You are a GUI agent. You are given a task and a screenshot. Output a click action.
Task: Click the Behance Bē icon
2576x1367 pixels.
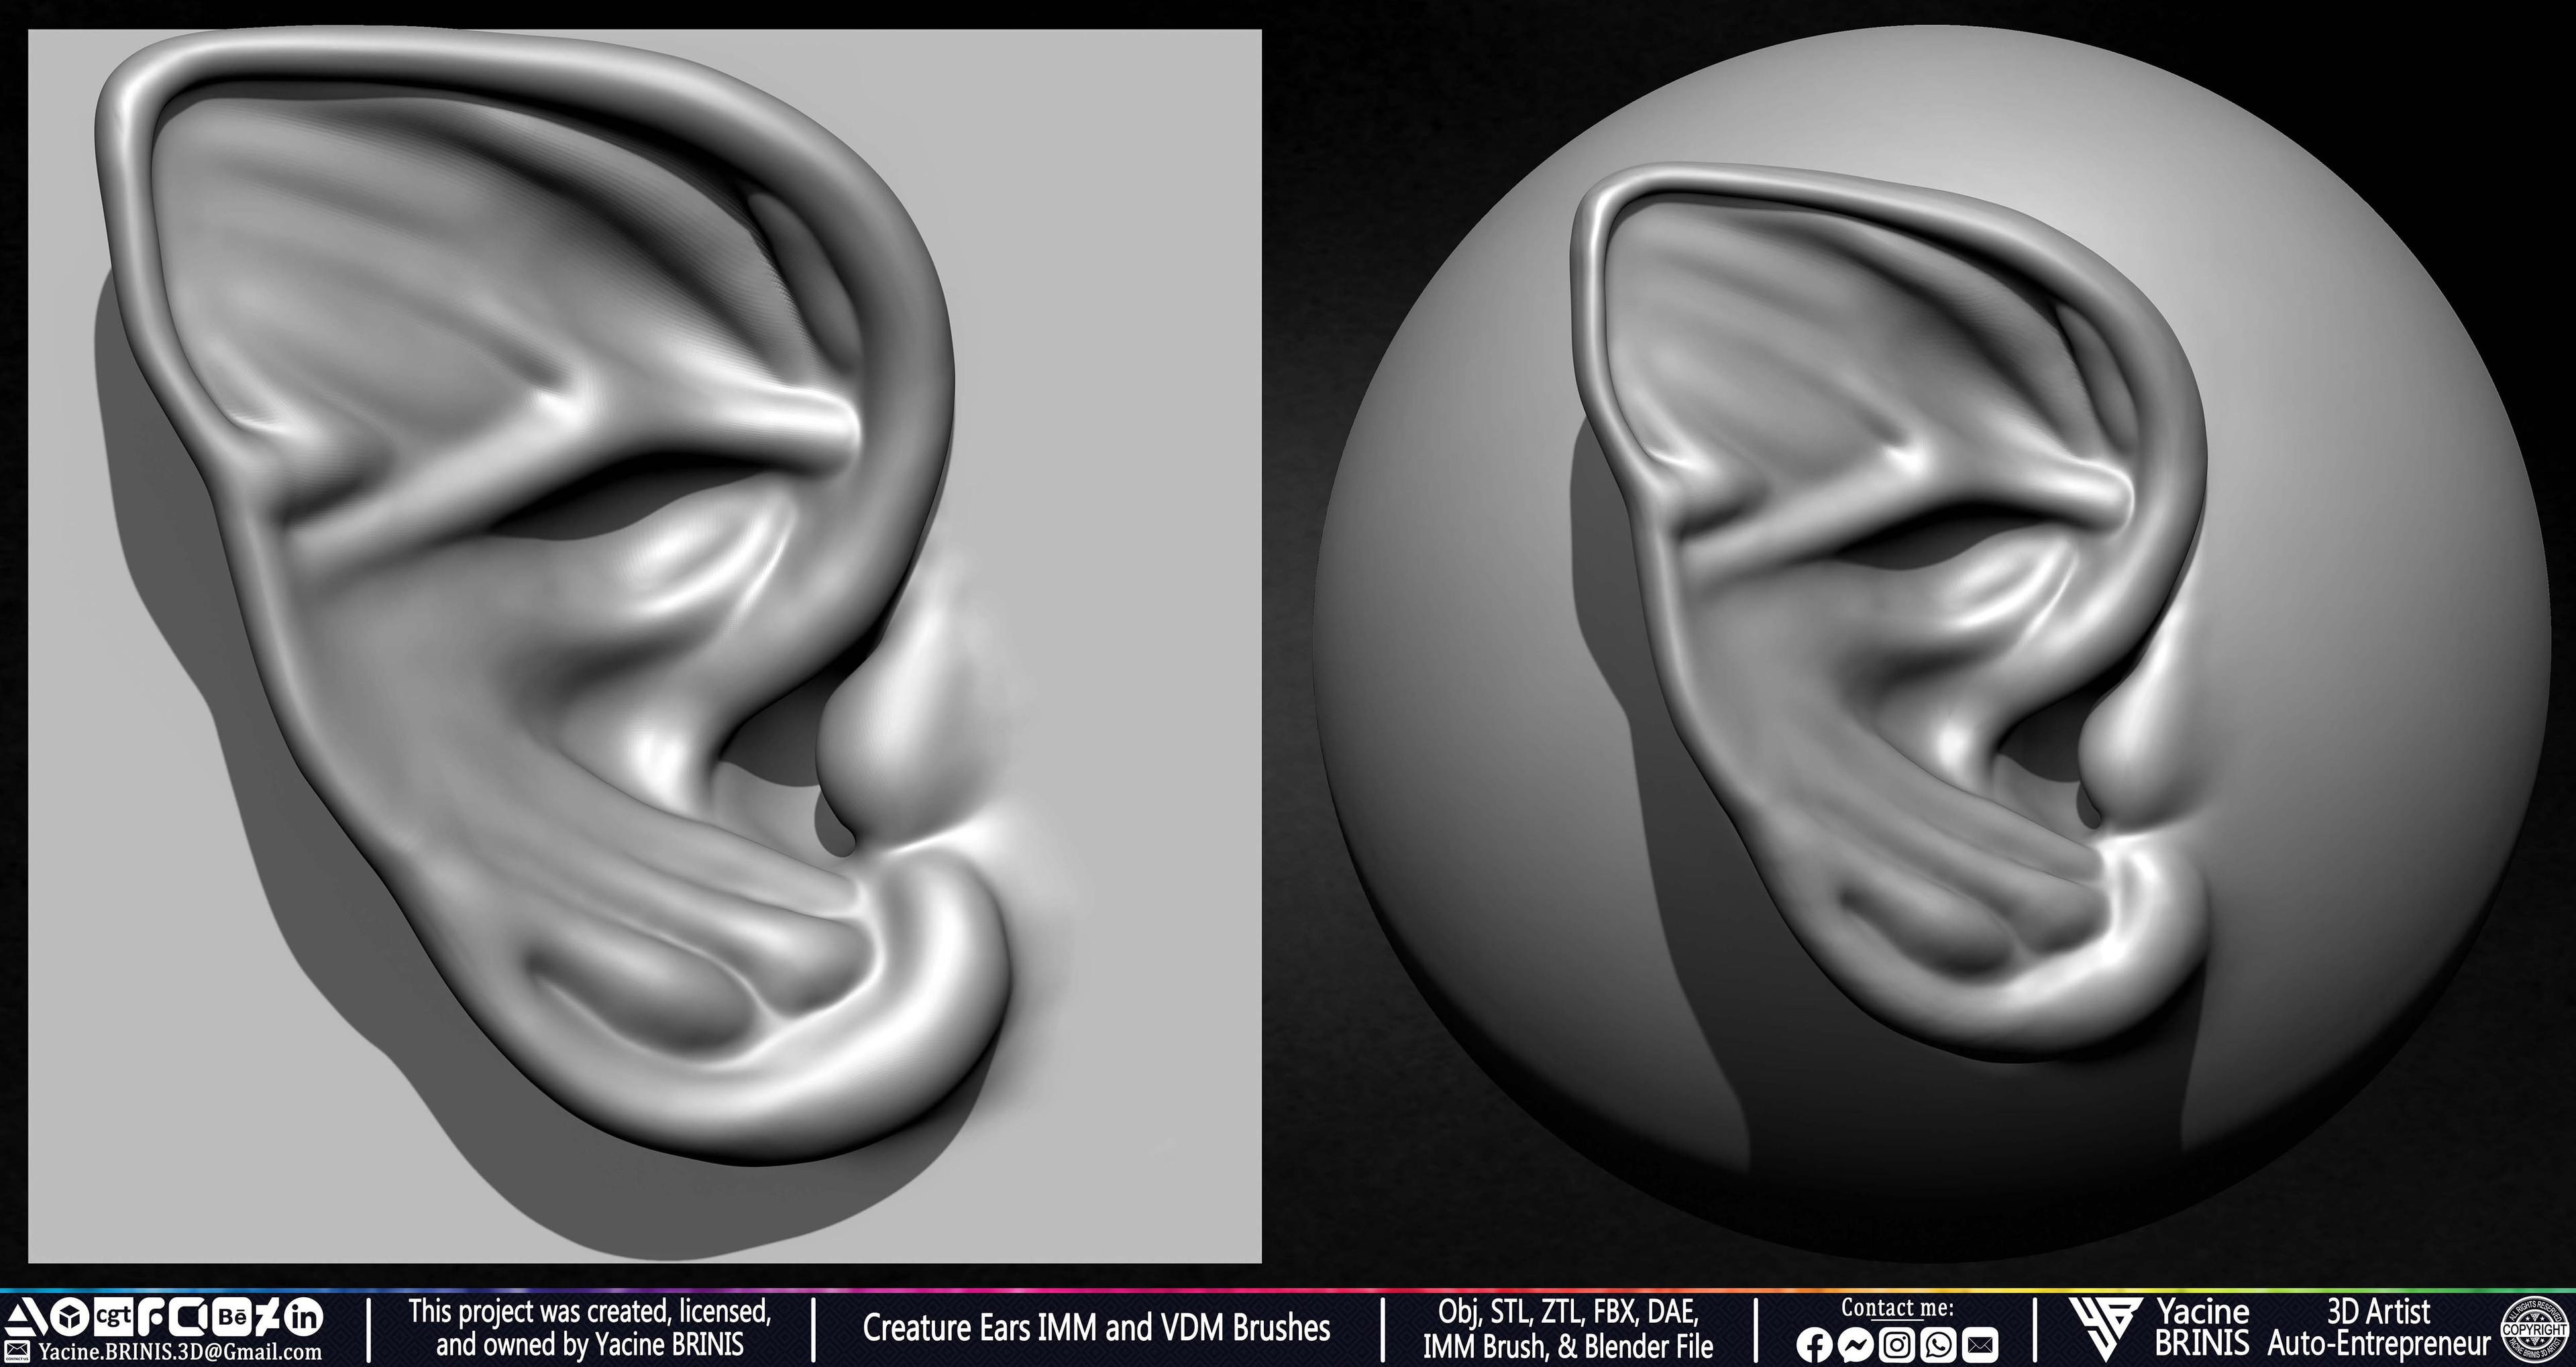click(232, 1316)
